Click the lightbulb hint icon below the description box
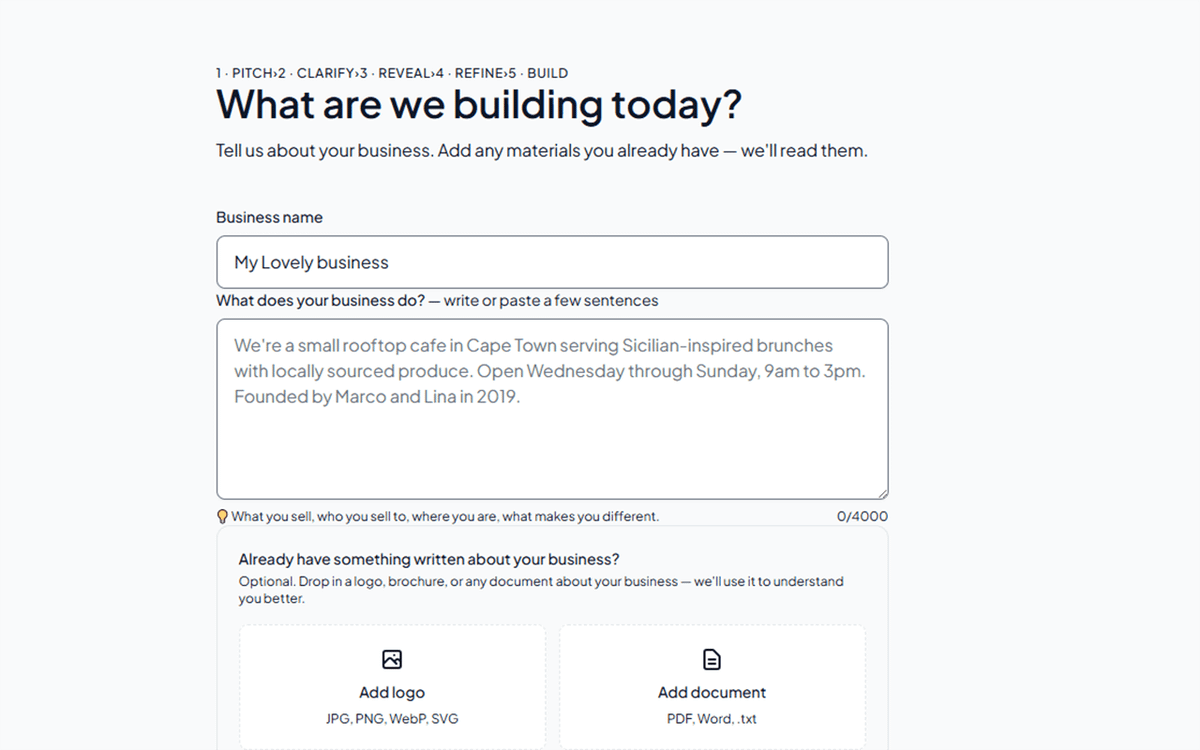Image resolution: width=1200 pixels, height=750 pixels. [x=223, y=517]
